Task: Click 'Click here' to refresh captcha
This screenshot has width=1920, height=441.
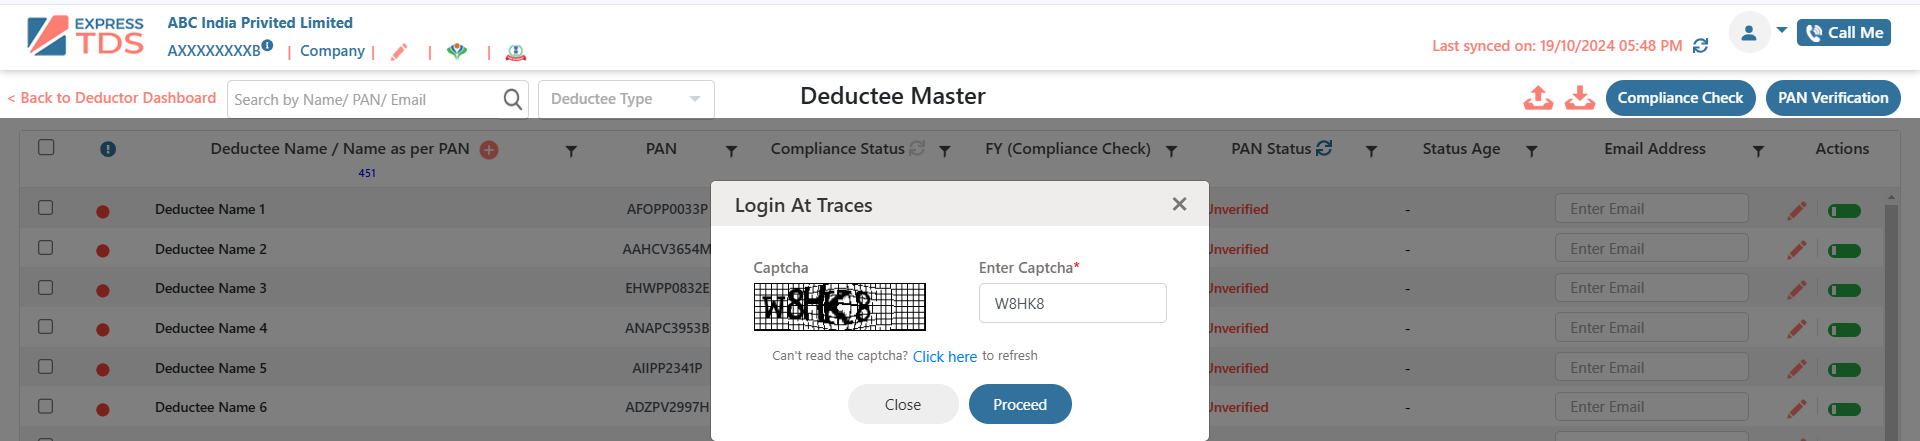Action: click(x=945, y=357)
